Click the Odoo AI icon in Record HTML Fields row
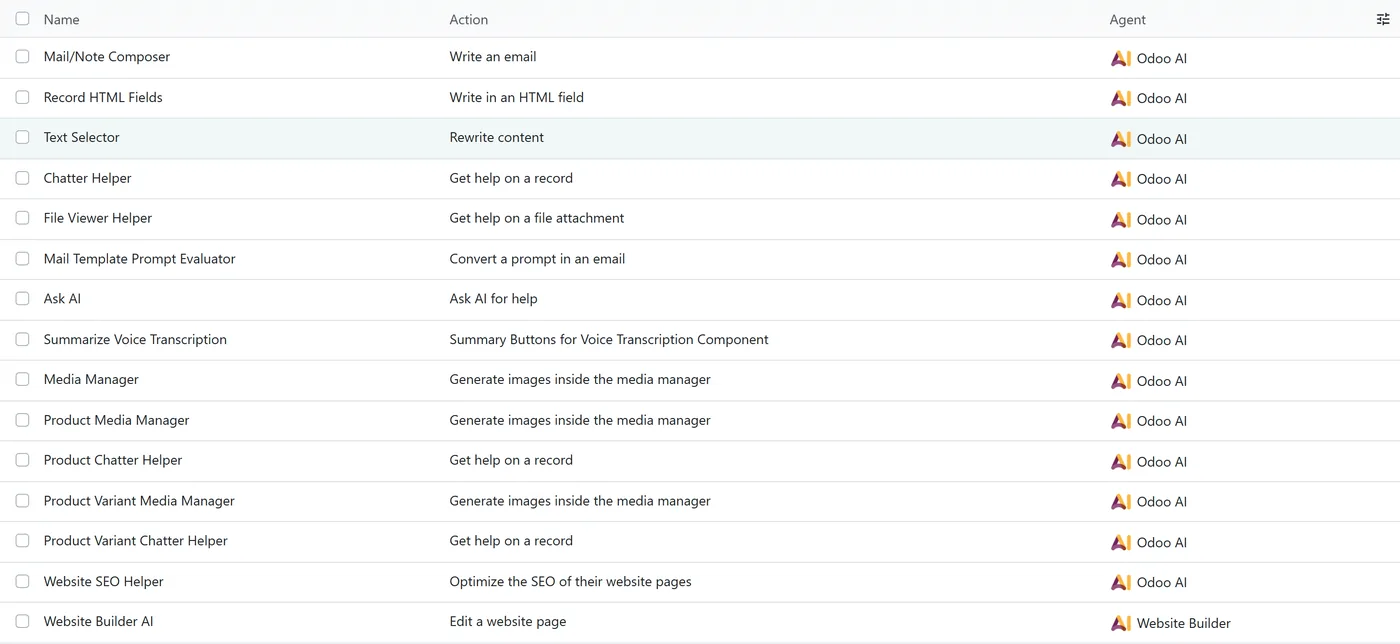1400x644 pixels. [1121, 98]
